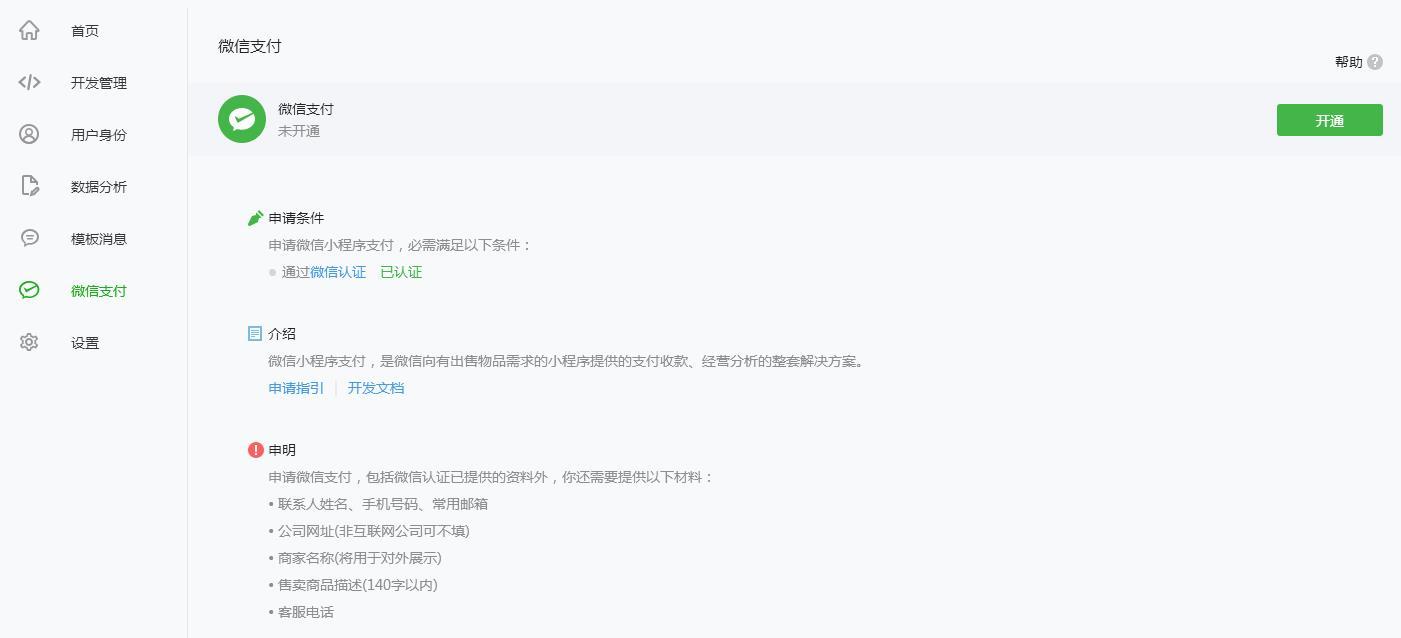Click the 介绍 heading
The image size is (1401, 638).
(282, 334)
